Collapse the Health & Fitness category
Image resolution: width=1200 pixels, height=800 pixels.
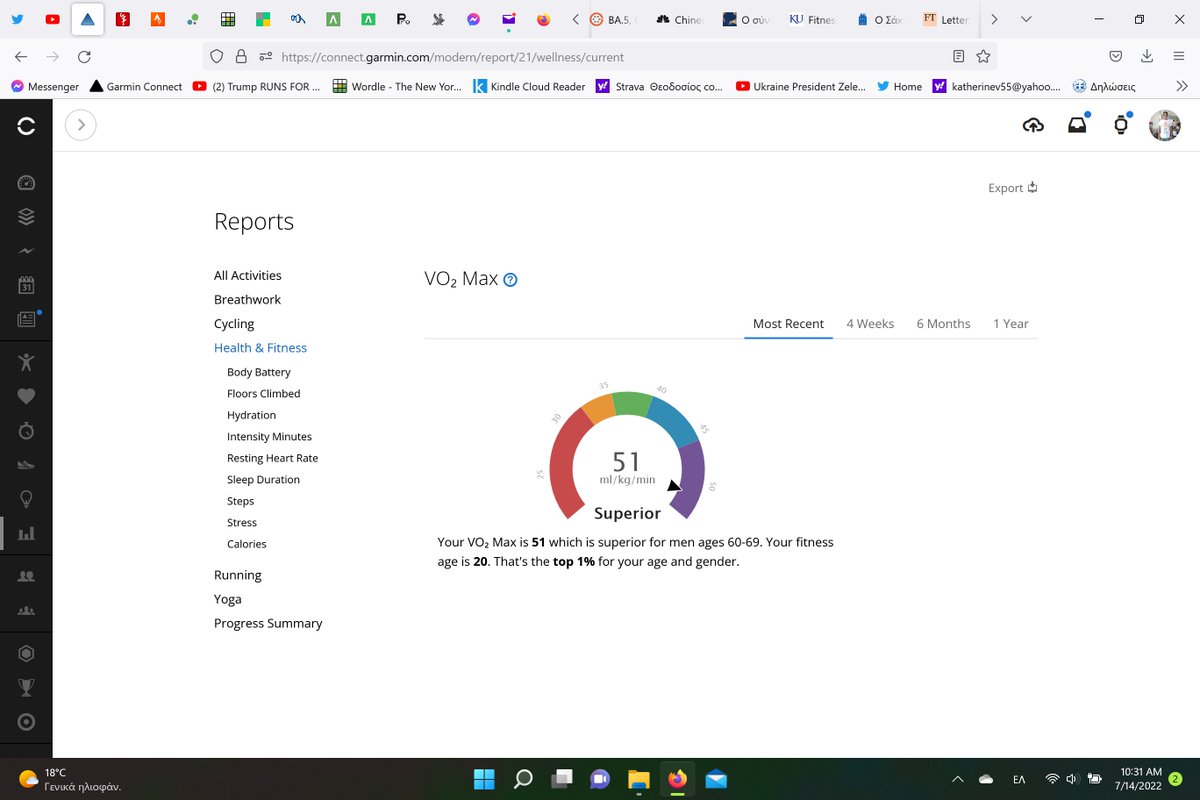pos(260,348)
